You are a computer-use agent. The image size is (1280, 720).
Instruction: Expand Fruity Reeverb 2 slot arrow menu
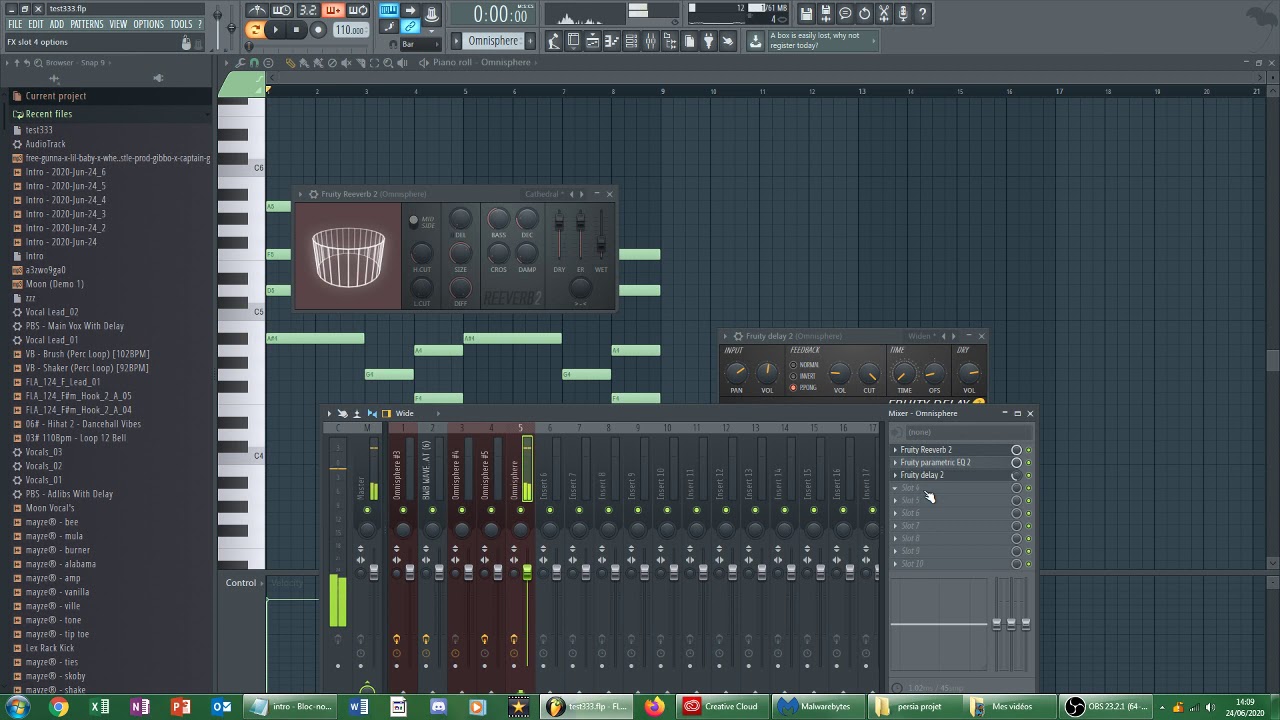point(895,450)
